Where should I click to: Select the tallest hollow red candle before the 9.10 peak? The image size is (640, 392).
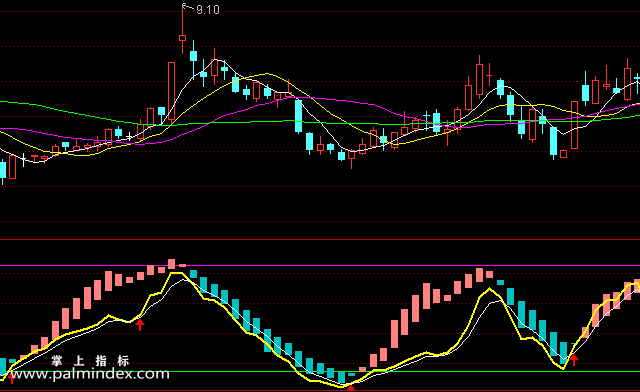pyautogui.click(x=171, y=91)
